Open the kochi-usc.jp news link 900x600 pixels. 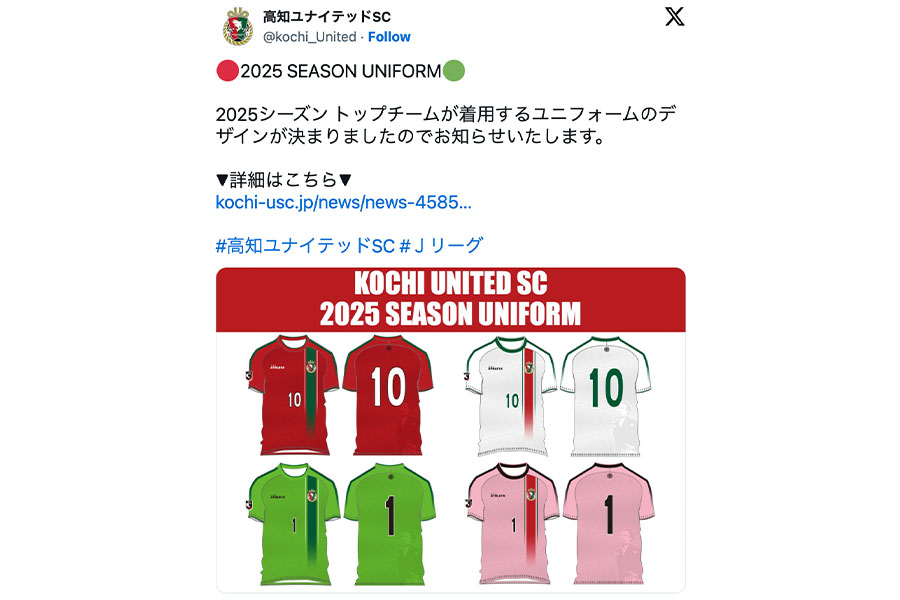(343, 202)
